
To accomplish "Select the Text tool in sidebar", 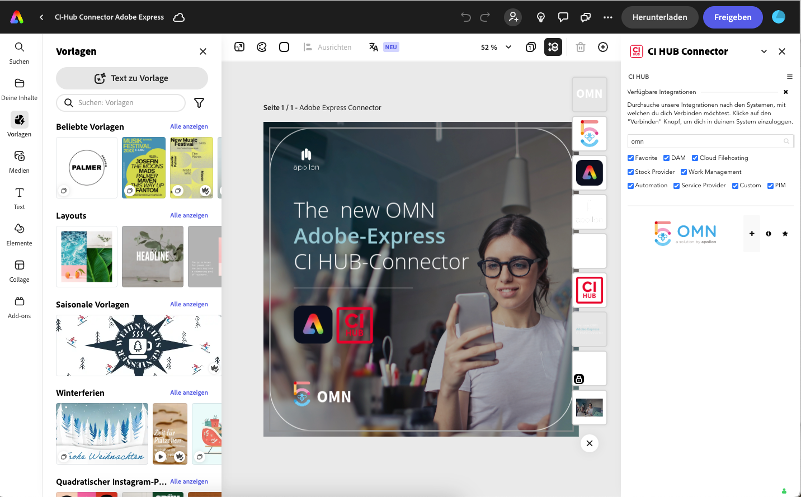I will (x=19, y=198).
